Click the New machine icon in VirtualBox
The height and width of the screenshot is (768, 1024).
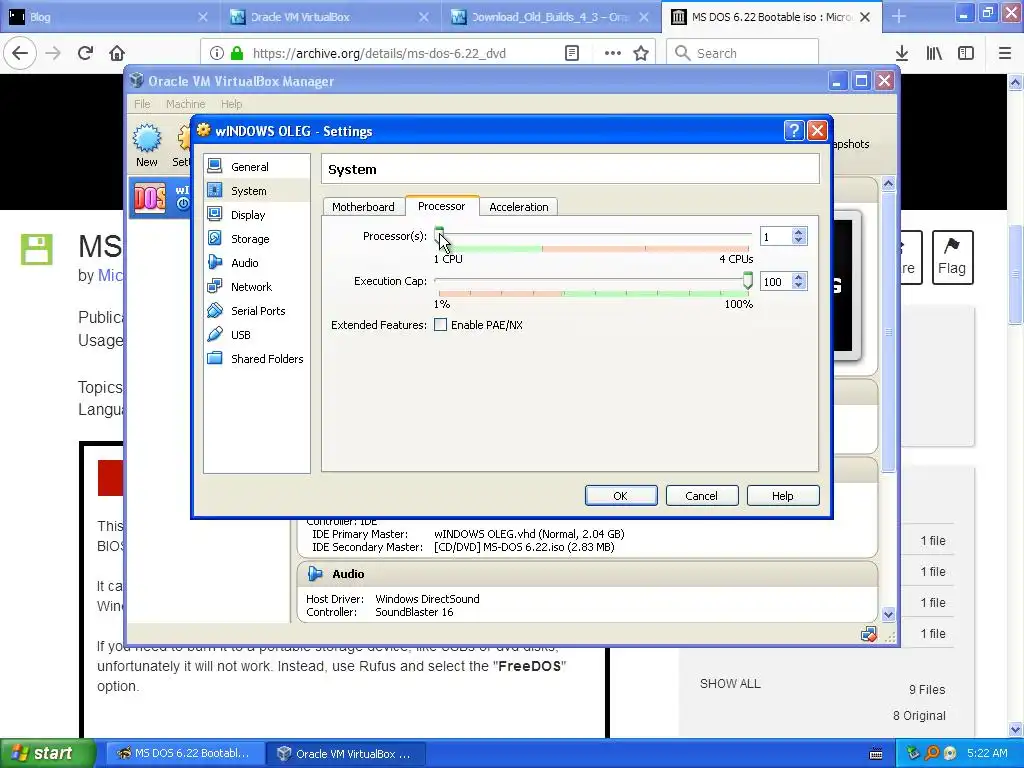[146, 146]
